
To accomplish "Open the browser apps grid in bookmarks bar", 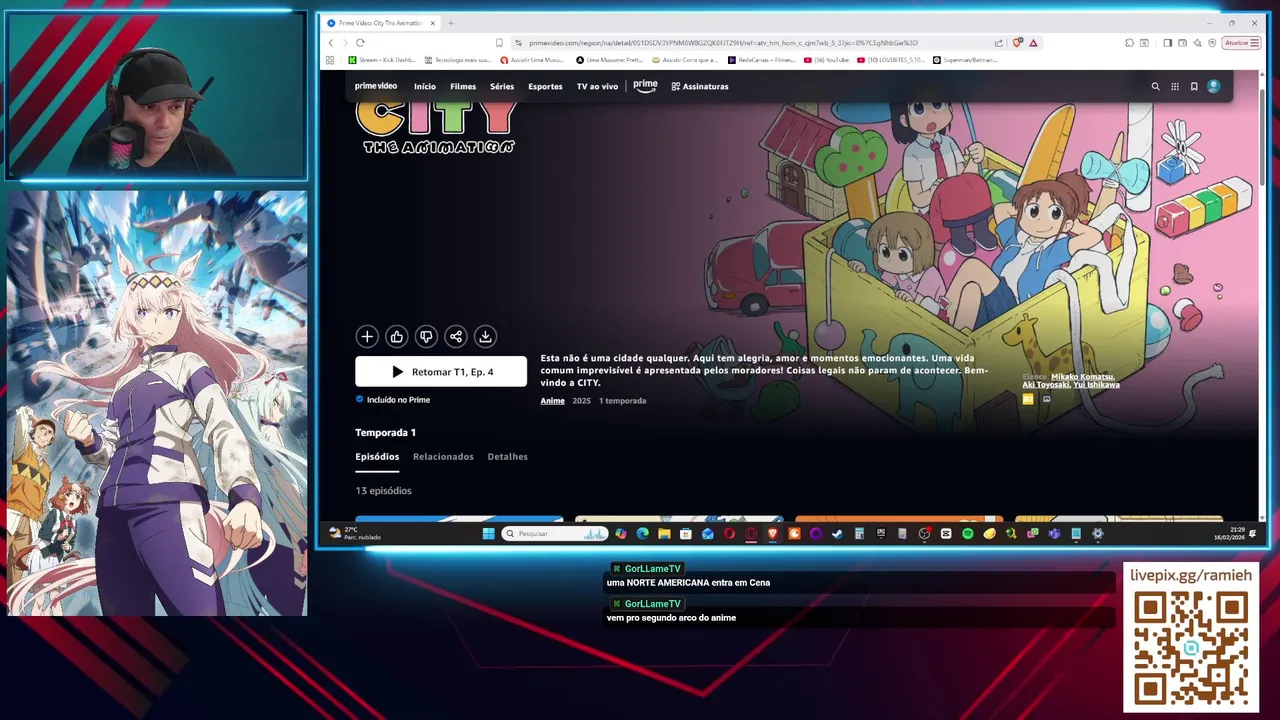I will (x=330, y=60).
